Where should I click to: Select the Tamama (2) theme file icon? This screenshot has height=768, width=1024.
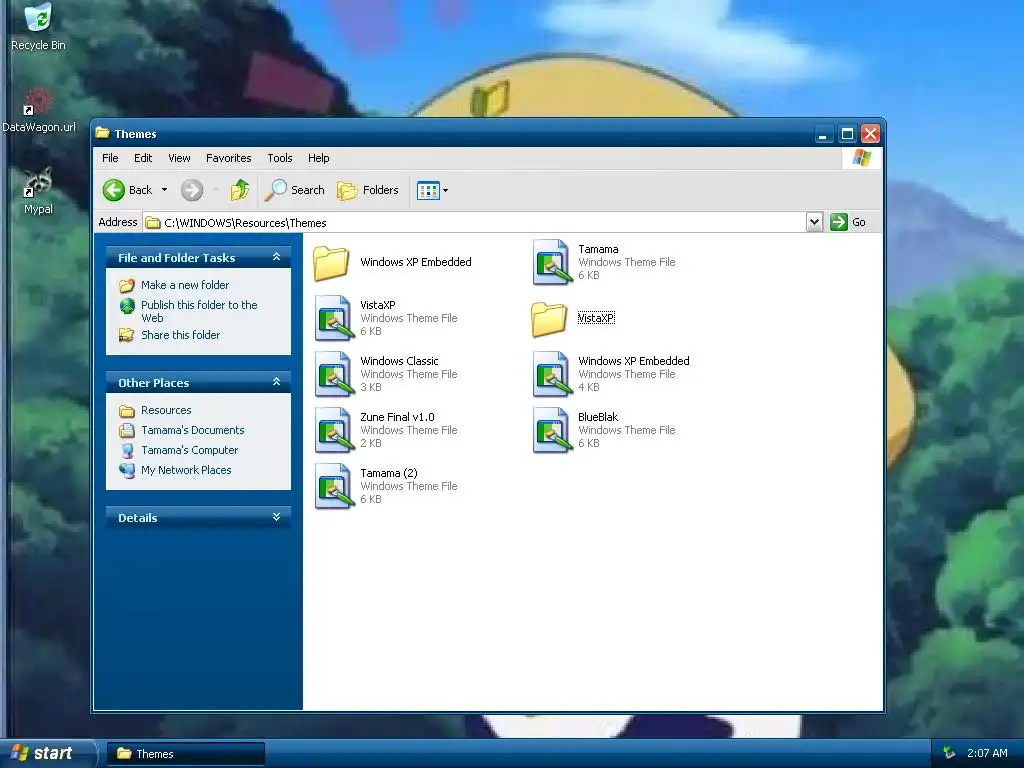[x=334, y=487]
